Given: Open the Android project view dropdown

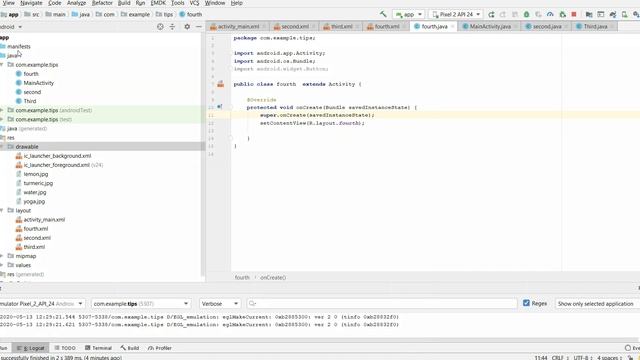Looking at the screenshot, I should pos(11,27).
